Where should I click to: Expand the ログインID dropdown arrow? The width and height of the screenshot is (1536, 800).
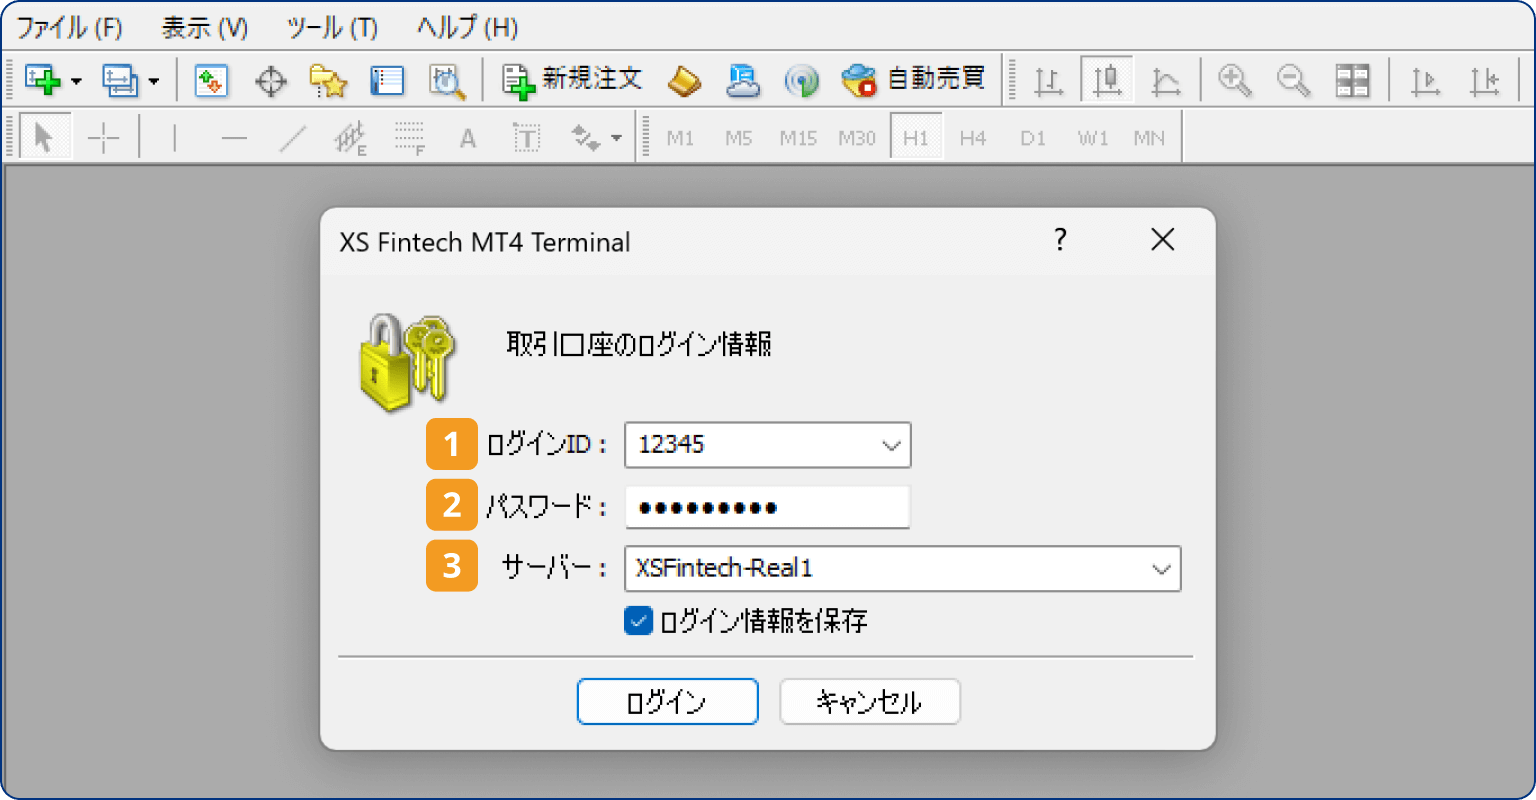coord(891,445)
